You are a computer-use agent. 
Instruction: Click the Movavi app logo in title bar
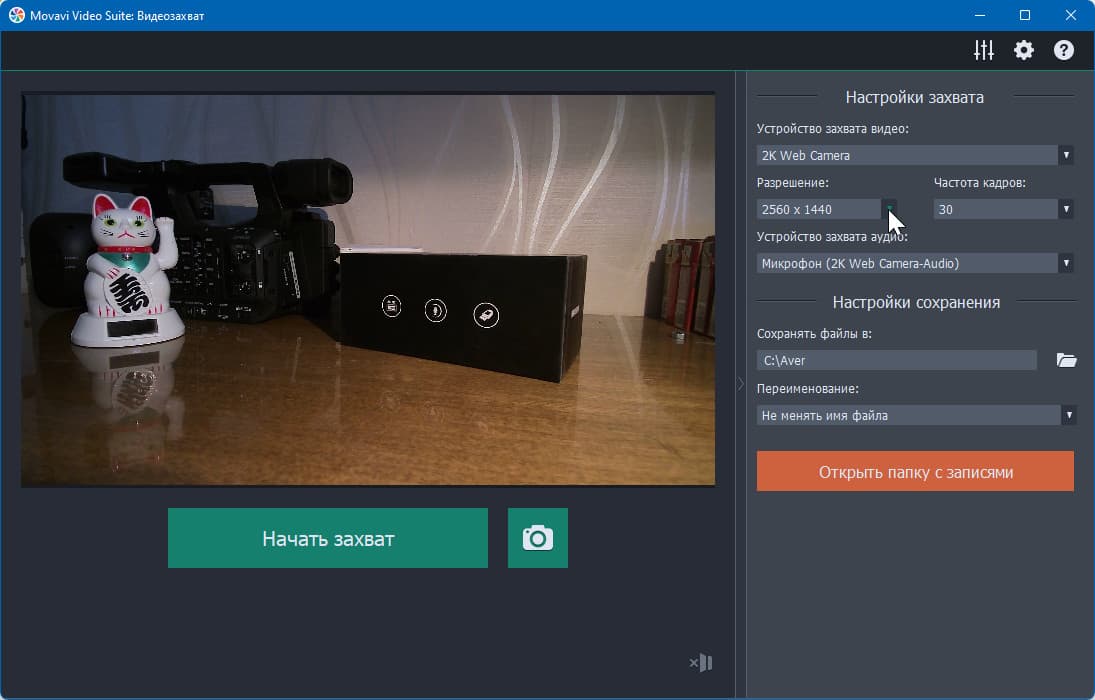(x=16, y=15)
